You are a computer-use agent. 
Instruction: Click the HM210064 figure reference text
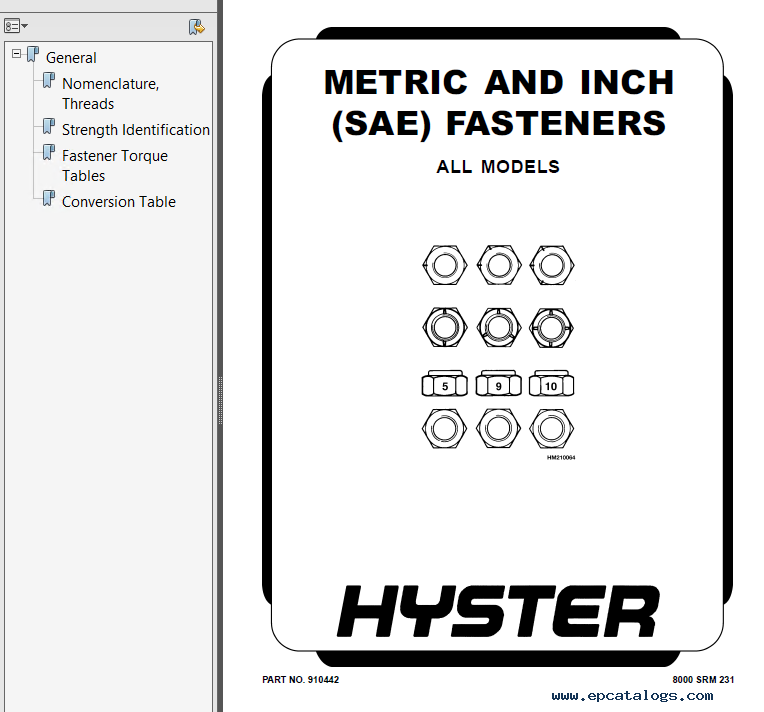[x=561, y=458]
